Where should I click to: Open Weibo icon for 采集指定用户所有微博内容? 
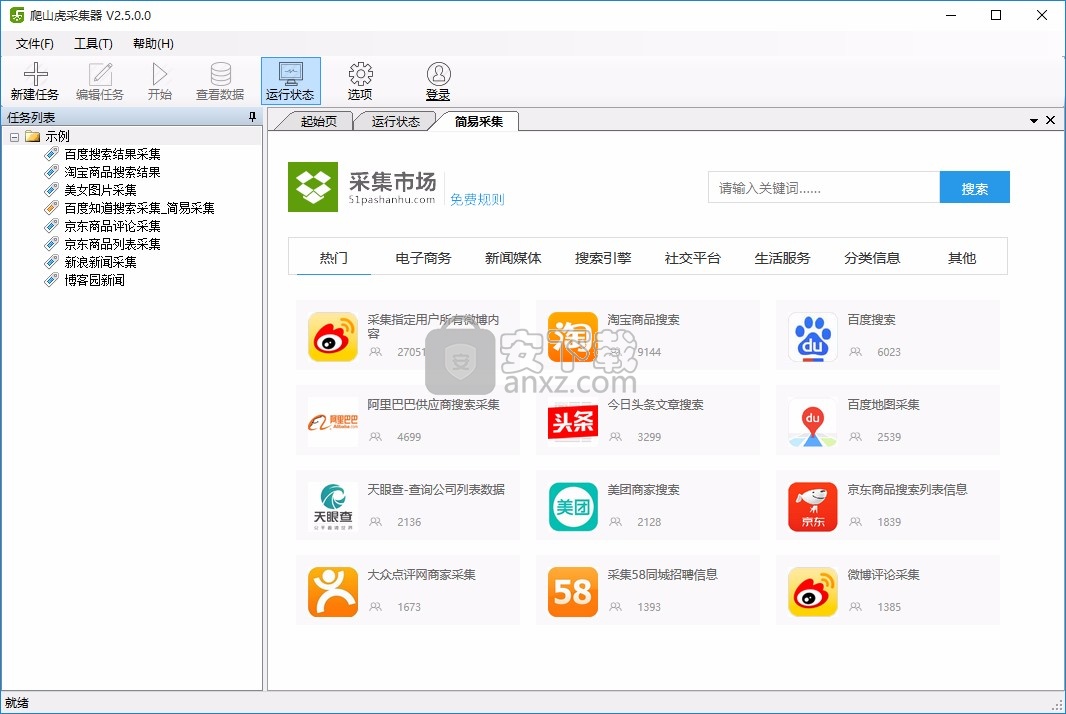click(332, 337)
